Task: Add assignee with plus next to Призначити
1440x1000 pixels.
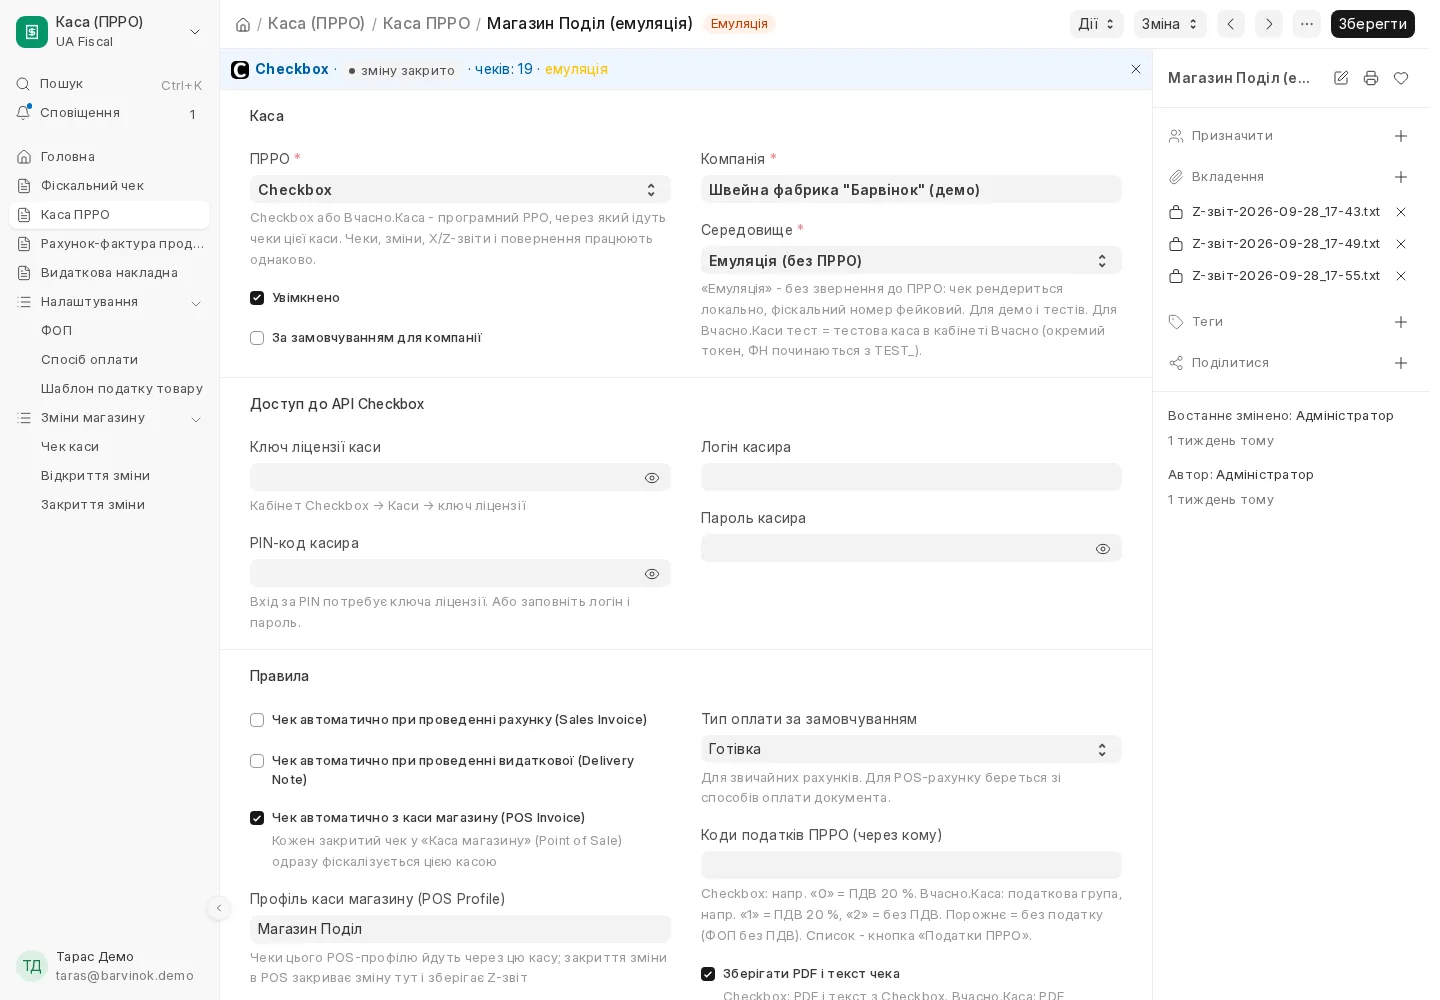Action: pyautogui.click(x=1401, y=136)
